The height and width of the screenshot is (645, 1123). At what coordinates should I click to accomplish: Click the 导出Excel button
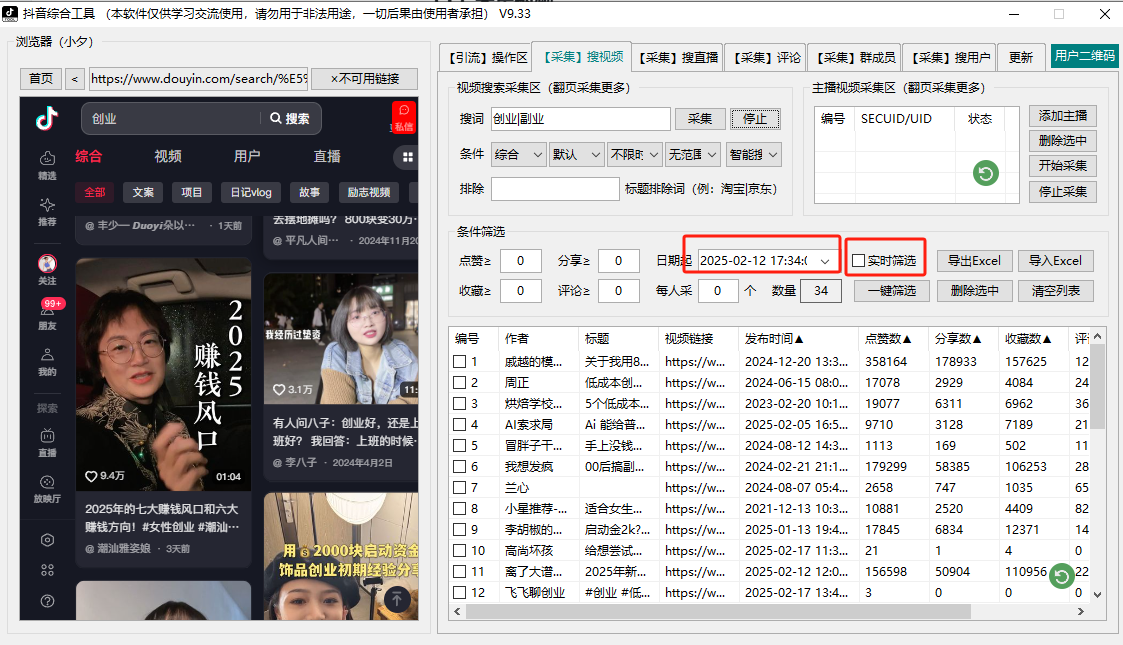click(x=974, y=261)
